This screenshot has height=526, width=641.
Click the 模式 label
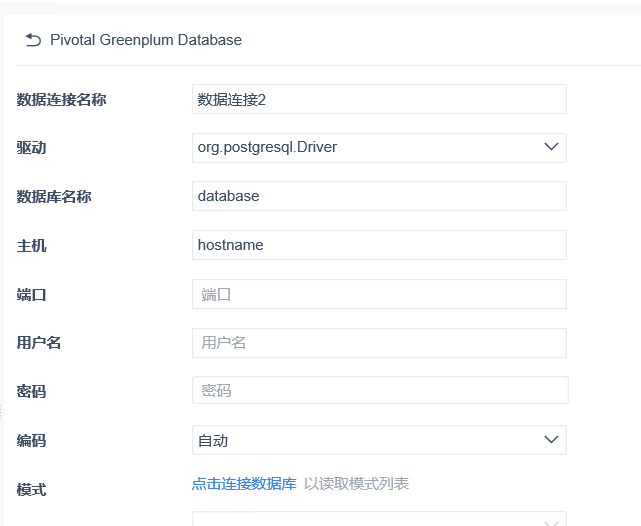31,489
